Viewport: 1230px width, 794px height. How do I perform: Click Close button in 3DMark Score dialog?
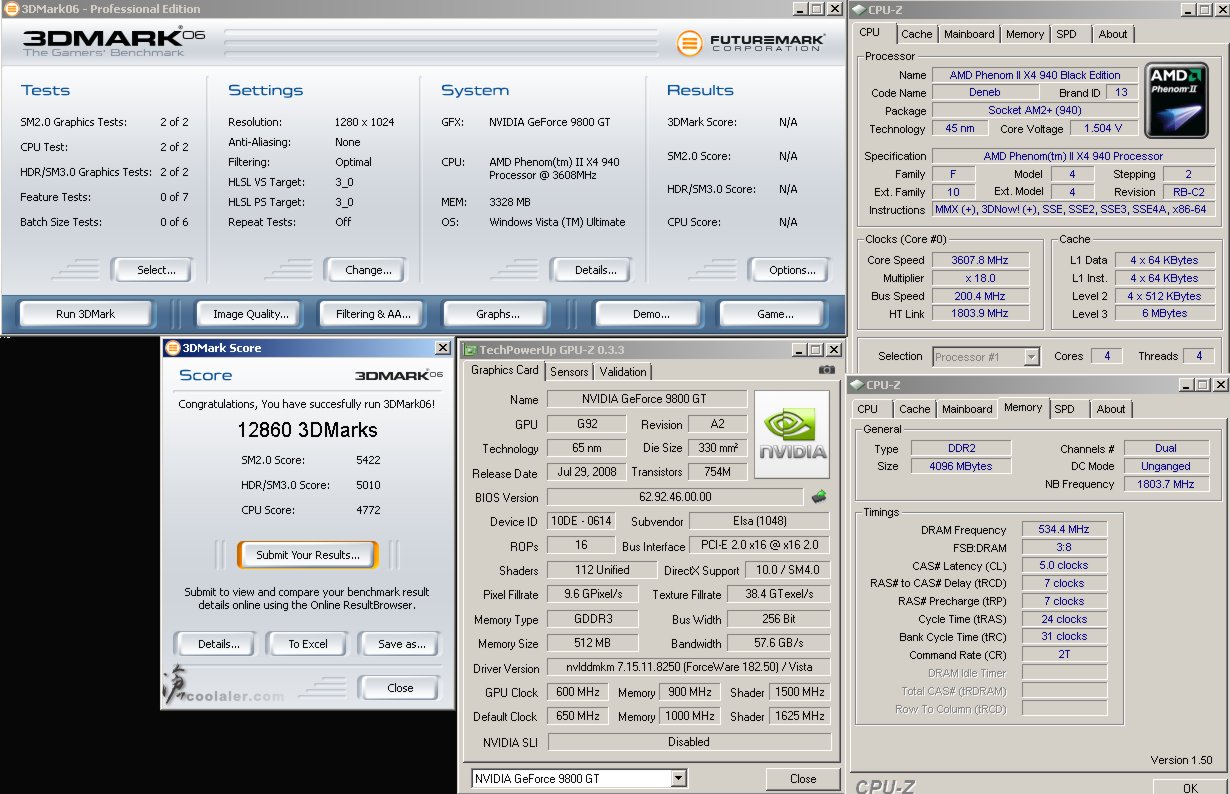pyautogui.click(x=400, y=688)
